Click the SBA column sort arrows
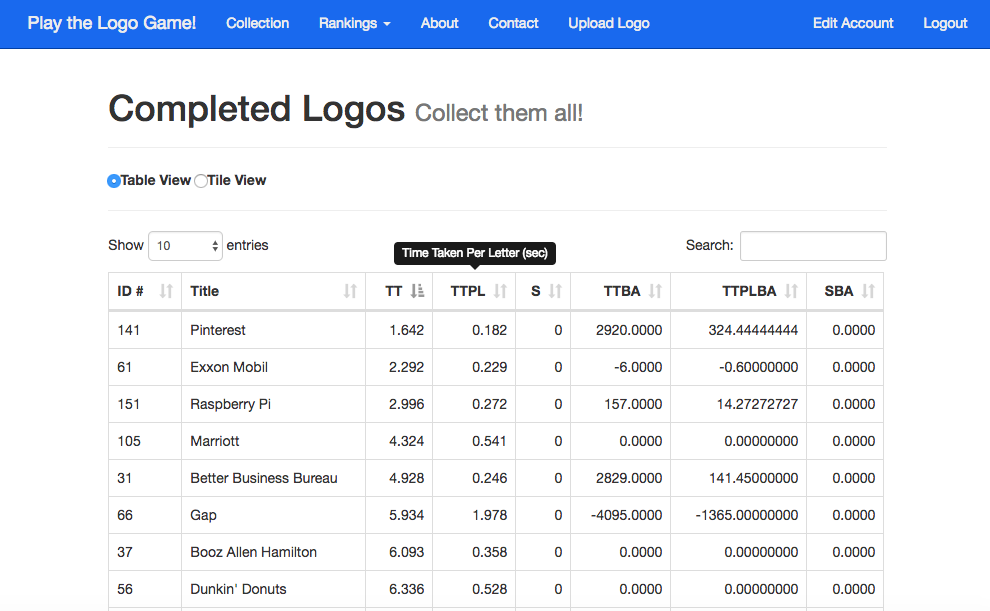This screenshot has height=611, width=990. point(869,291)
